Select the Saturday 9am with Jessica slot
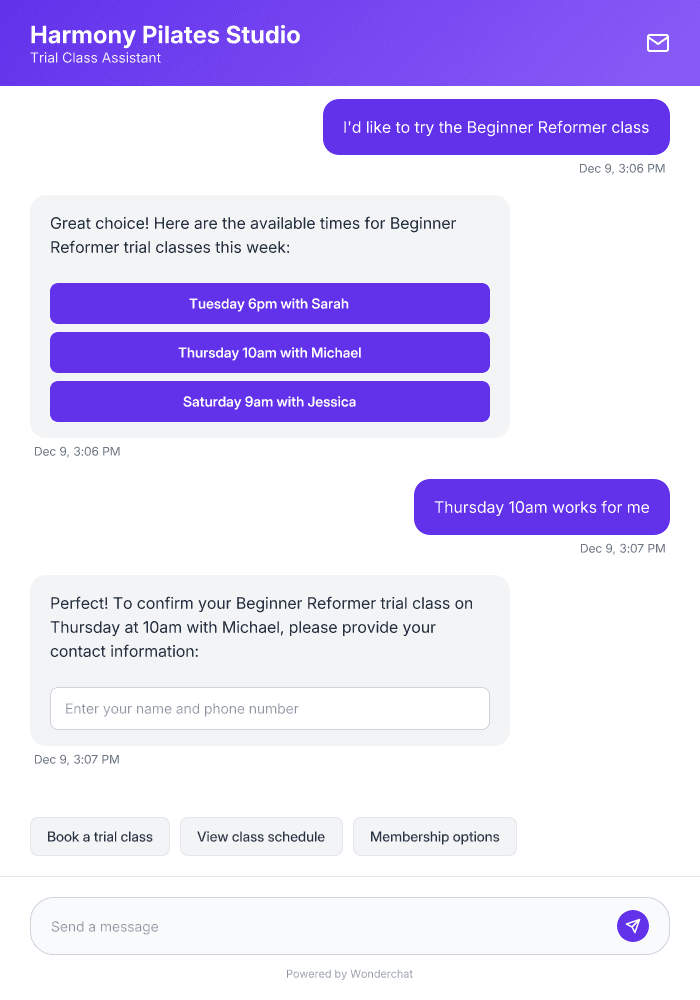The image size is (700, 1000). (x=269, y=401)
